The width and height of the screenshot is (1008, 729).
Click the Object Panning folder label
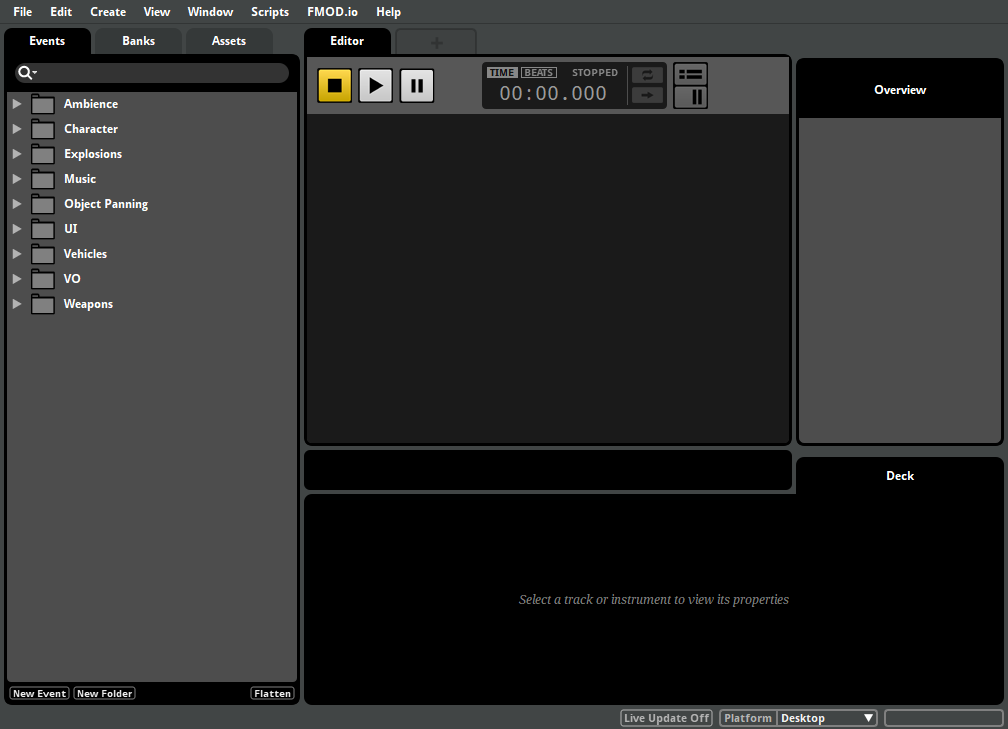106,204
